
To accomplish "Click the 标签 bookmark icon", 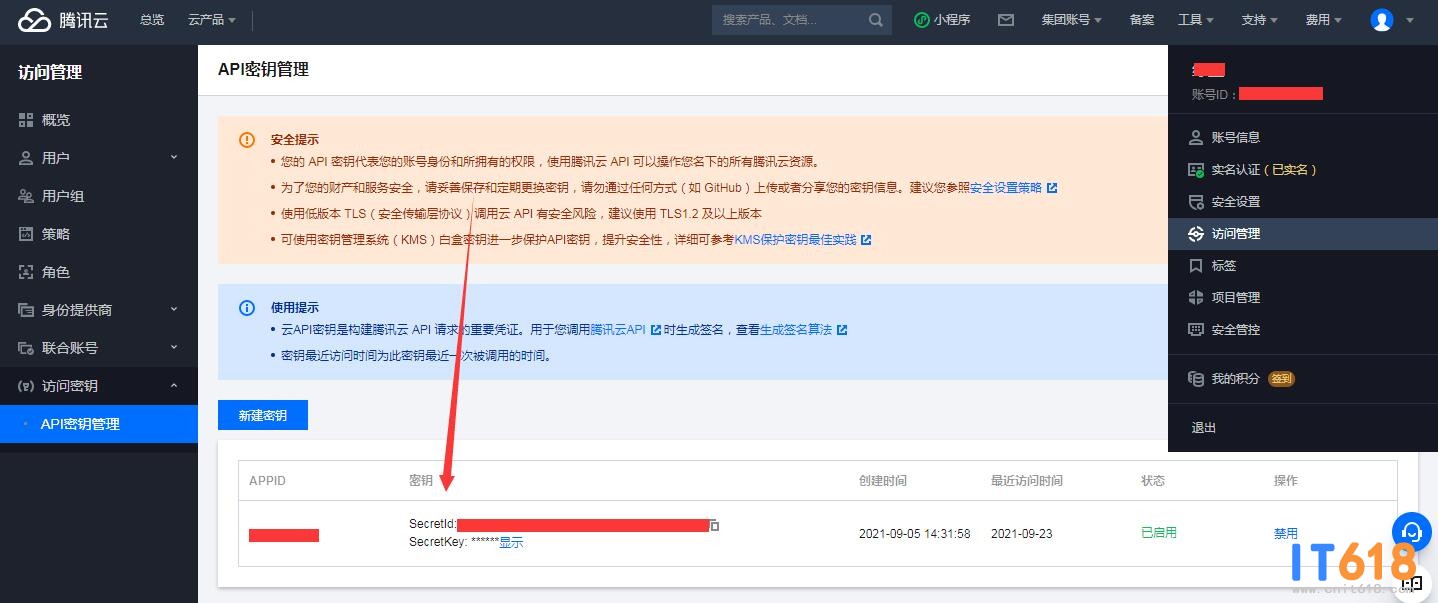I will (x=1195, y=266).
